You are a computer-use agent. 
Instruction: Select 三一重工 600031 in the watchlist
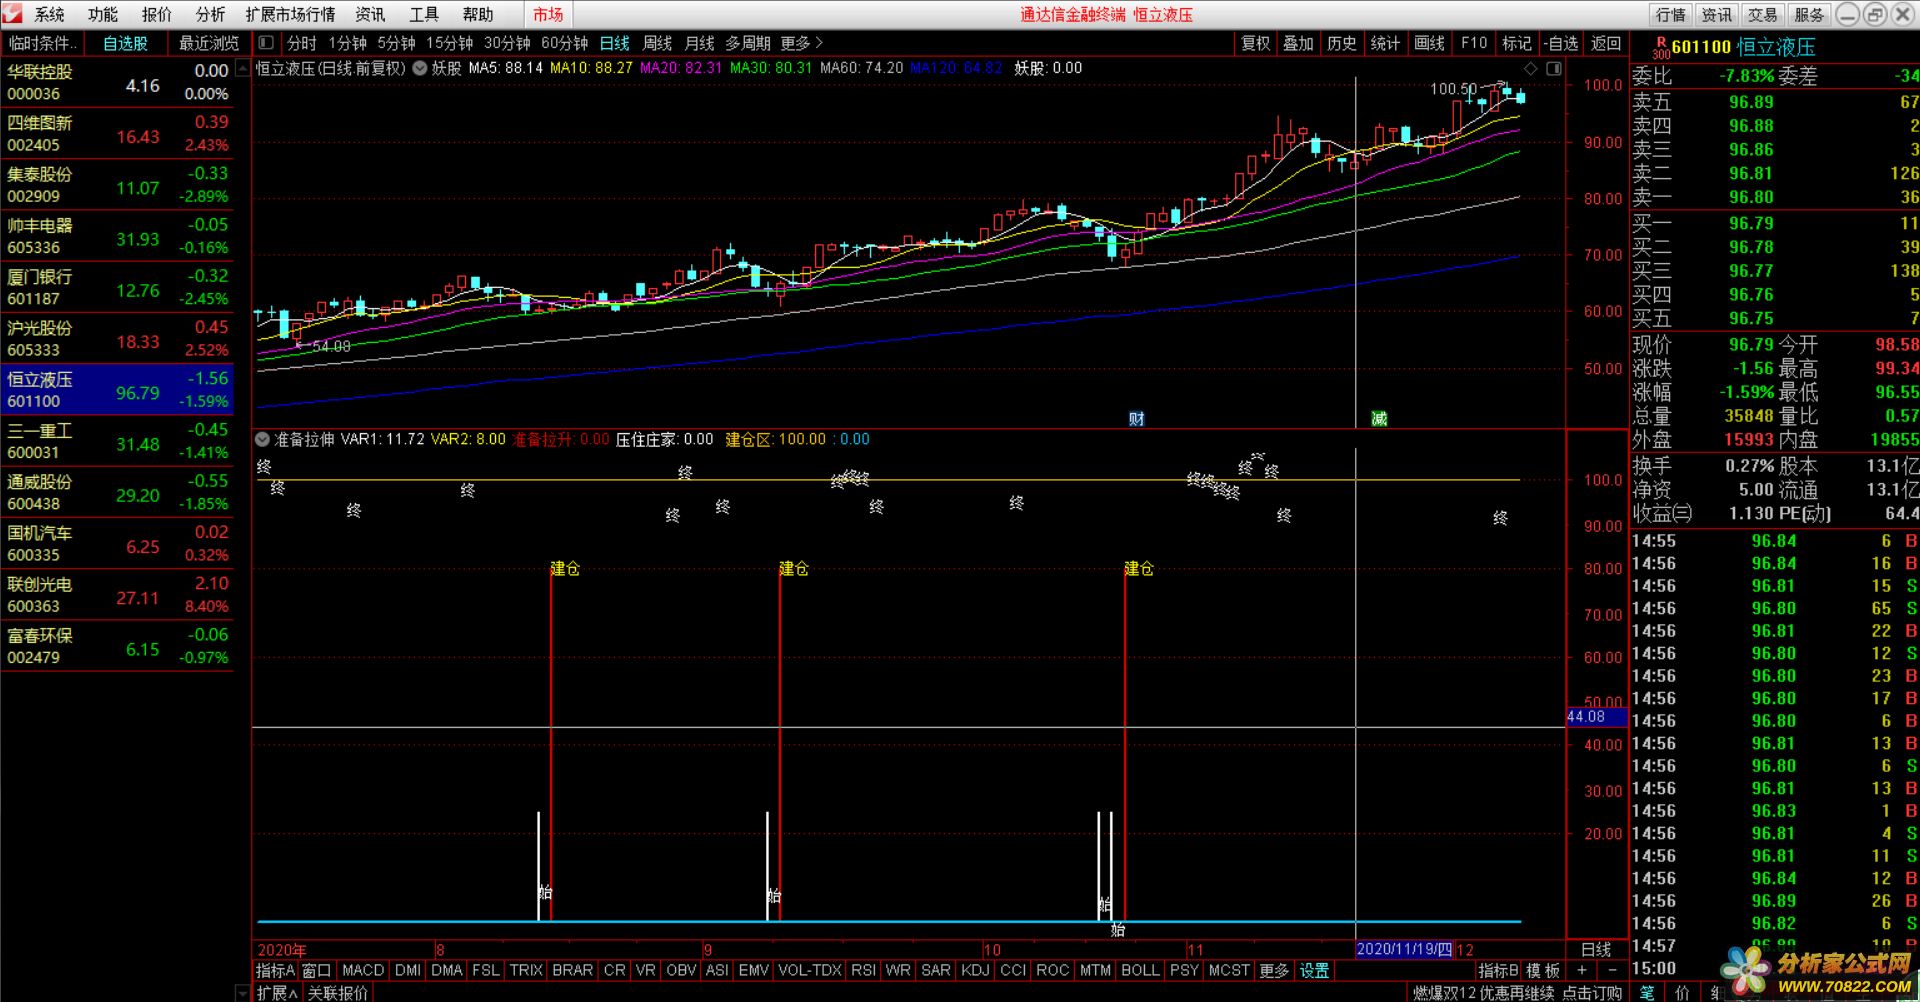tap(117, 441)
